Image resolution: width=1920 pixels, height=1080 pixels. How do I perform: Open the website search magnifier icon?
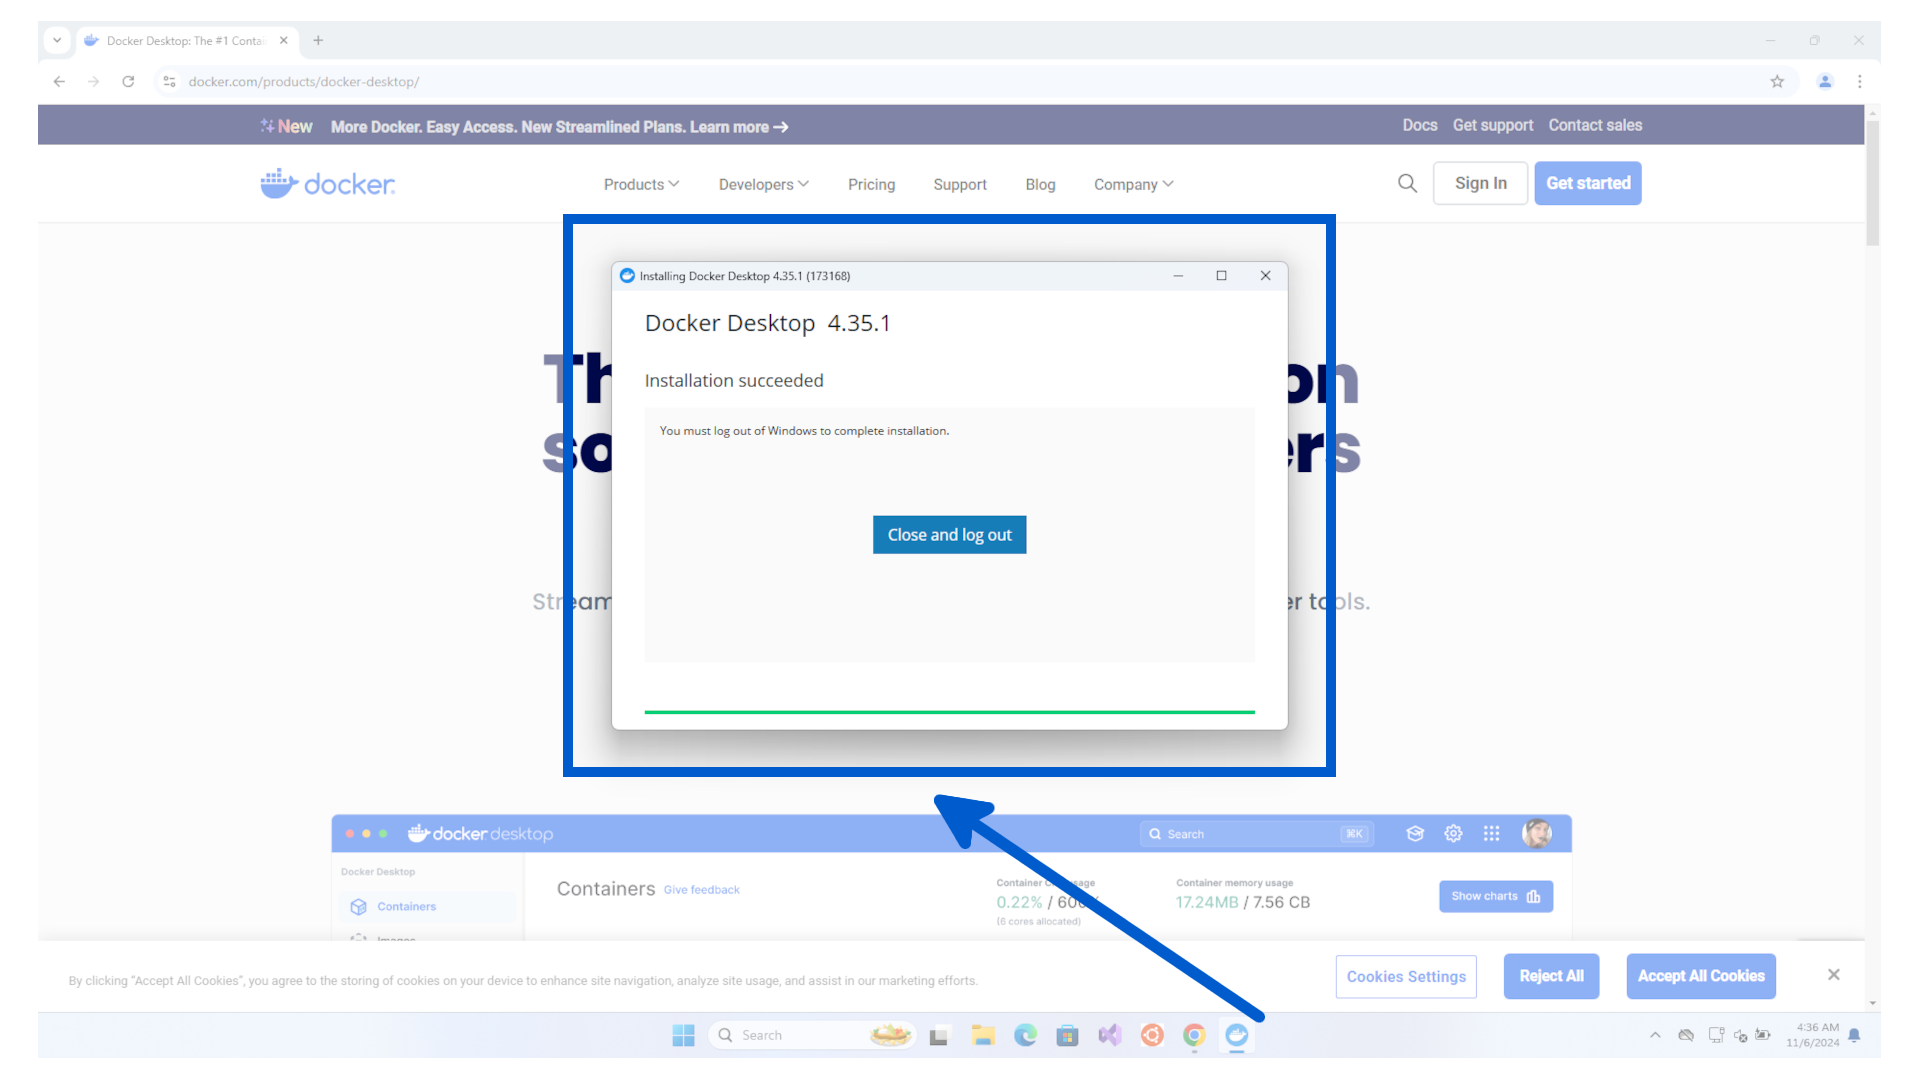1407,183
